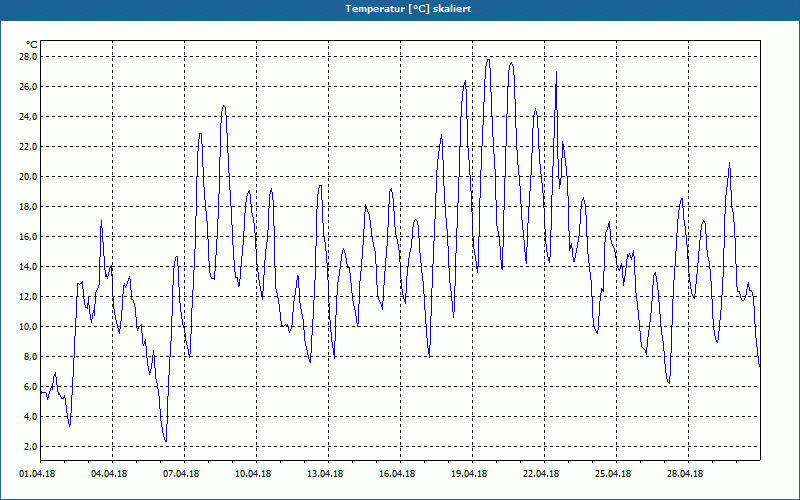Image resolution: width=800 pixels, height=500 pixels.
Task: Select the 4,0 y-axis value
Action: pyautogui.click(x=30, y=417)
